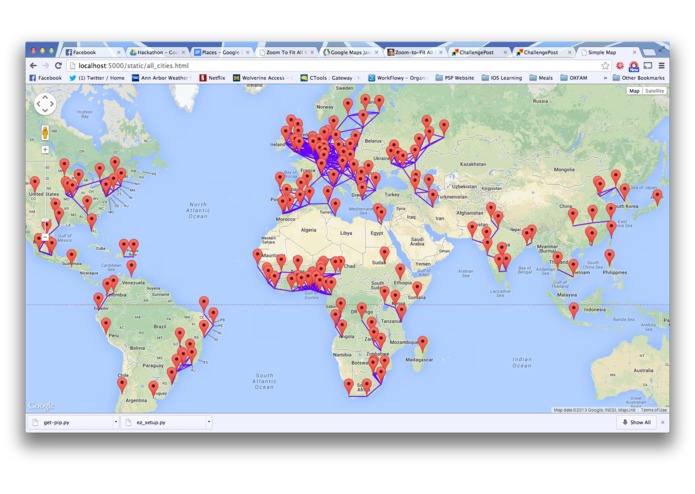Click the extension icon with New badge
The width and height of the screenshot is (695, 494).
point(634,66)
